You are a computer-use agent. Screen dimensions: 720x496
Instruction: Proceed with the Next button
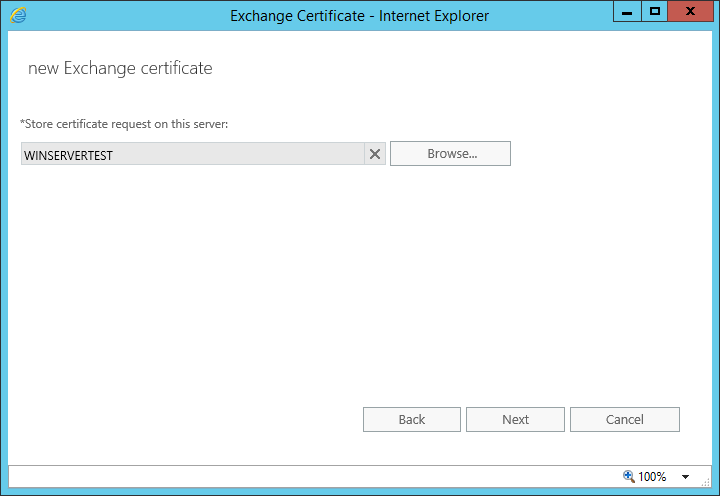pyautogui.click(x=516, y=420)
